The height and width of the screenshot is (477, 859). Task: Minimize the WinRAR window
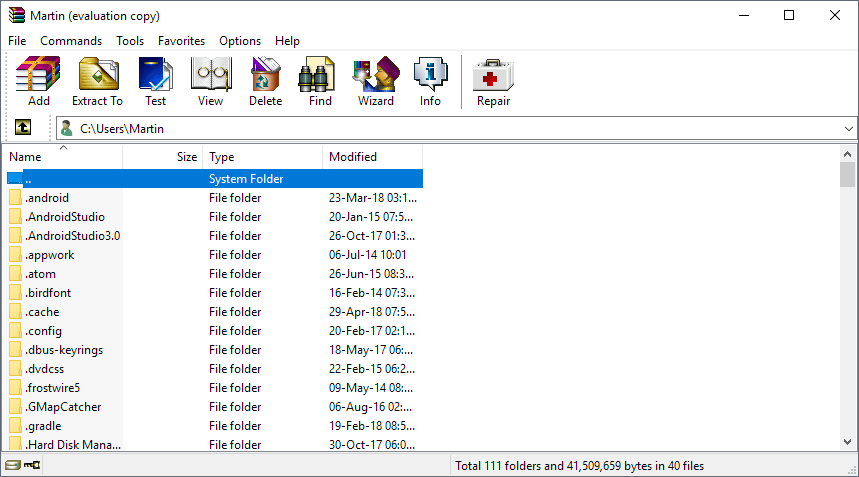coord(744,15)
